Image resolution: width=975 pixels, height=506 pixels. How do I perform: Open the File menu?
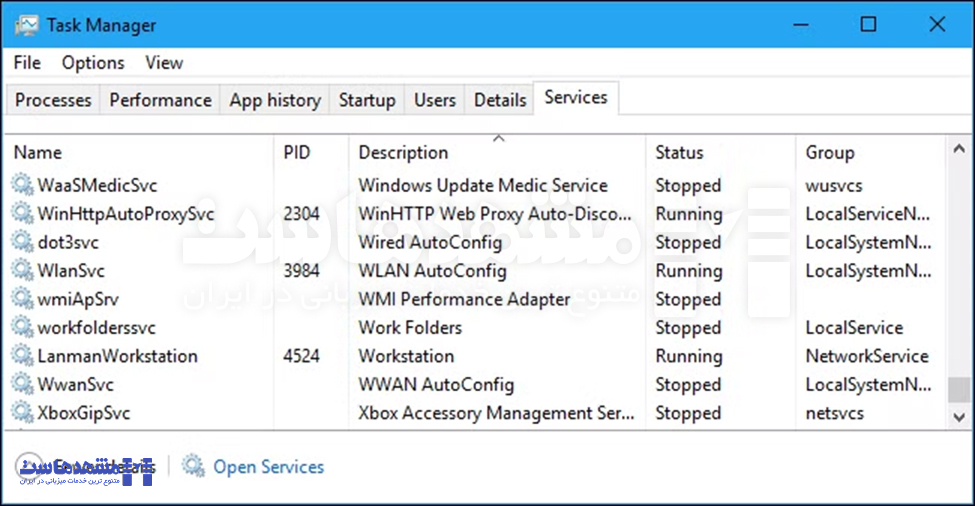point(27,63)
